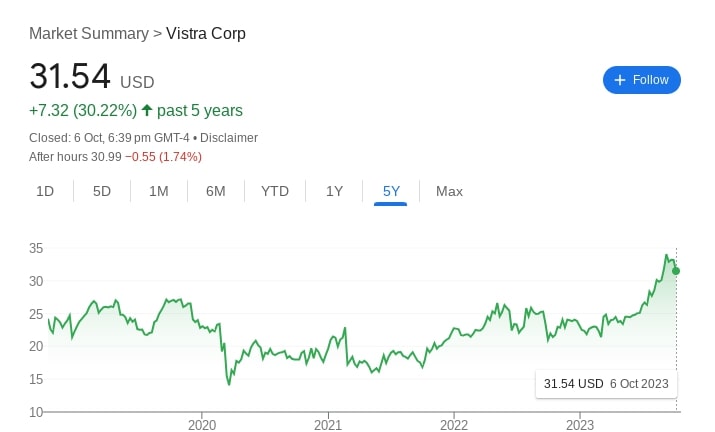The width and height of the screenshot is (715, 432).
Task: Click the 2020 x-axis label
Action: pyautogui.click(x=202, y=424)
